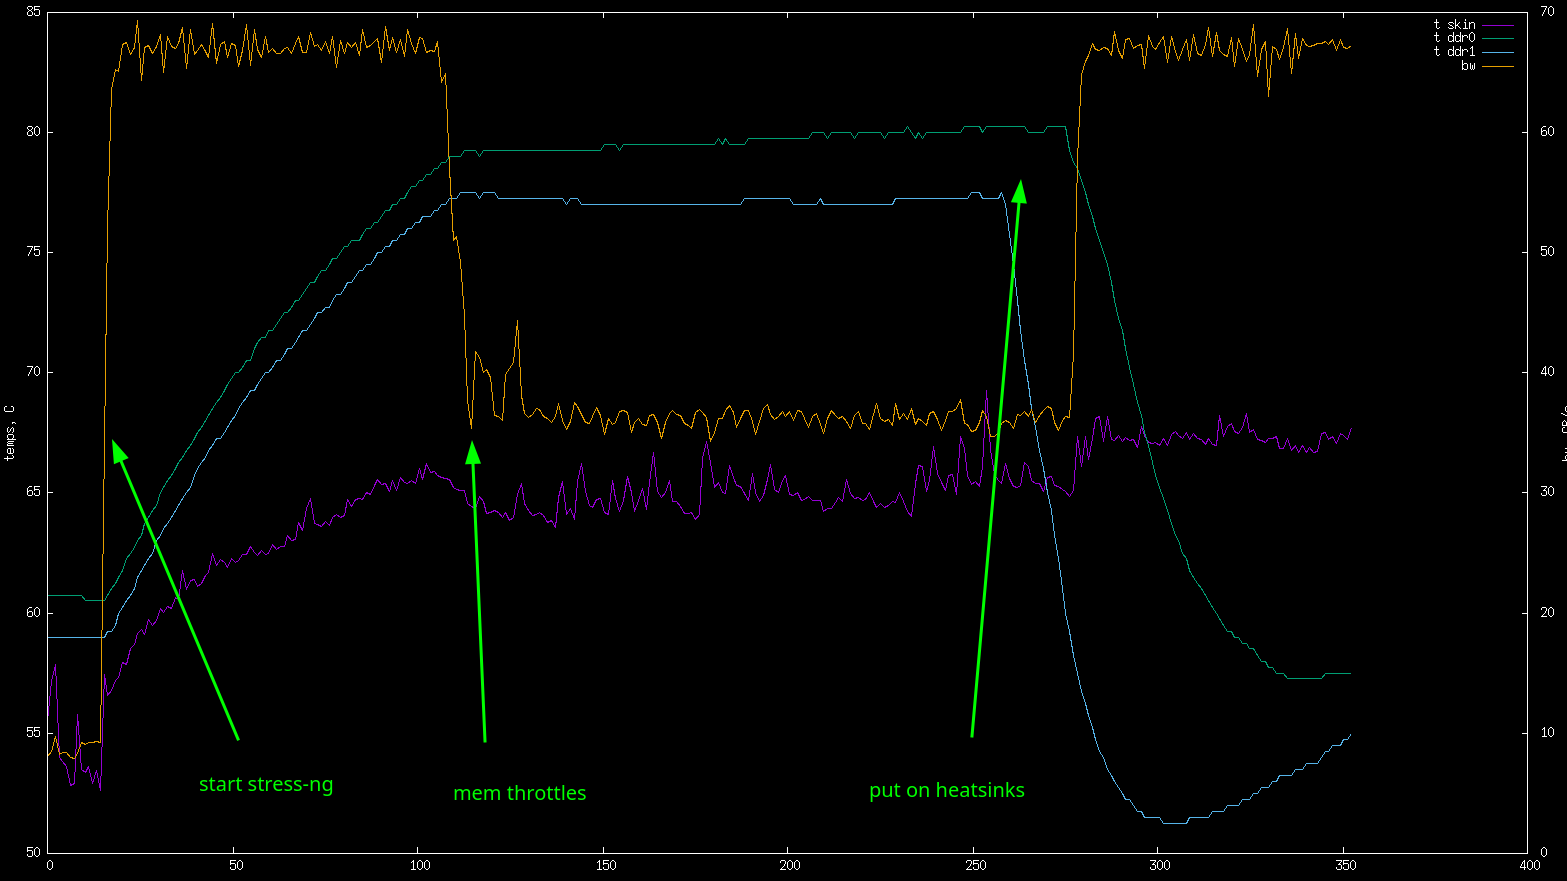Viewport: 1567px width, 881px height.
Task: Click tick label 200 on the horizontal axis
Action: (x=790, y=866)
